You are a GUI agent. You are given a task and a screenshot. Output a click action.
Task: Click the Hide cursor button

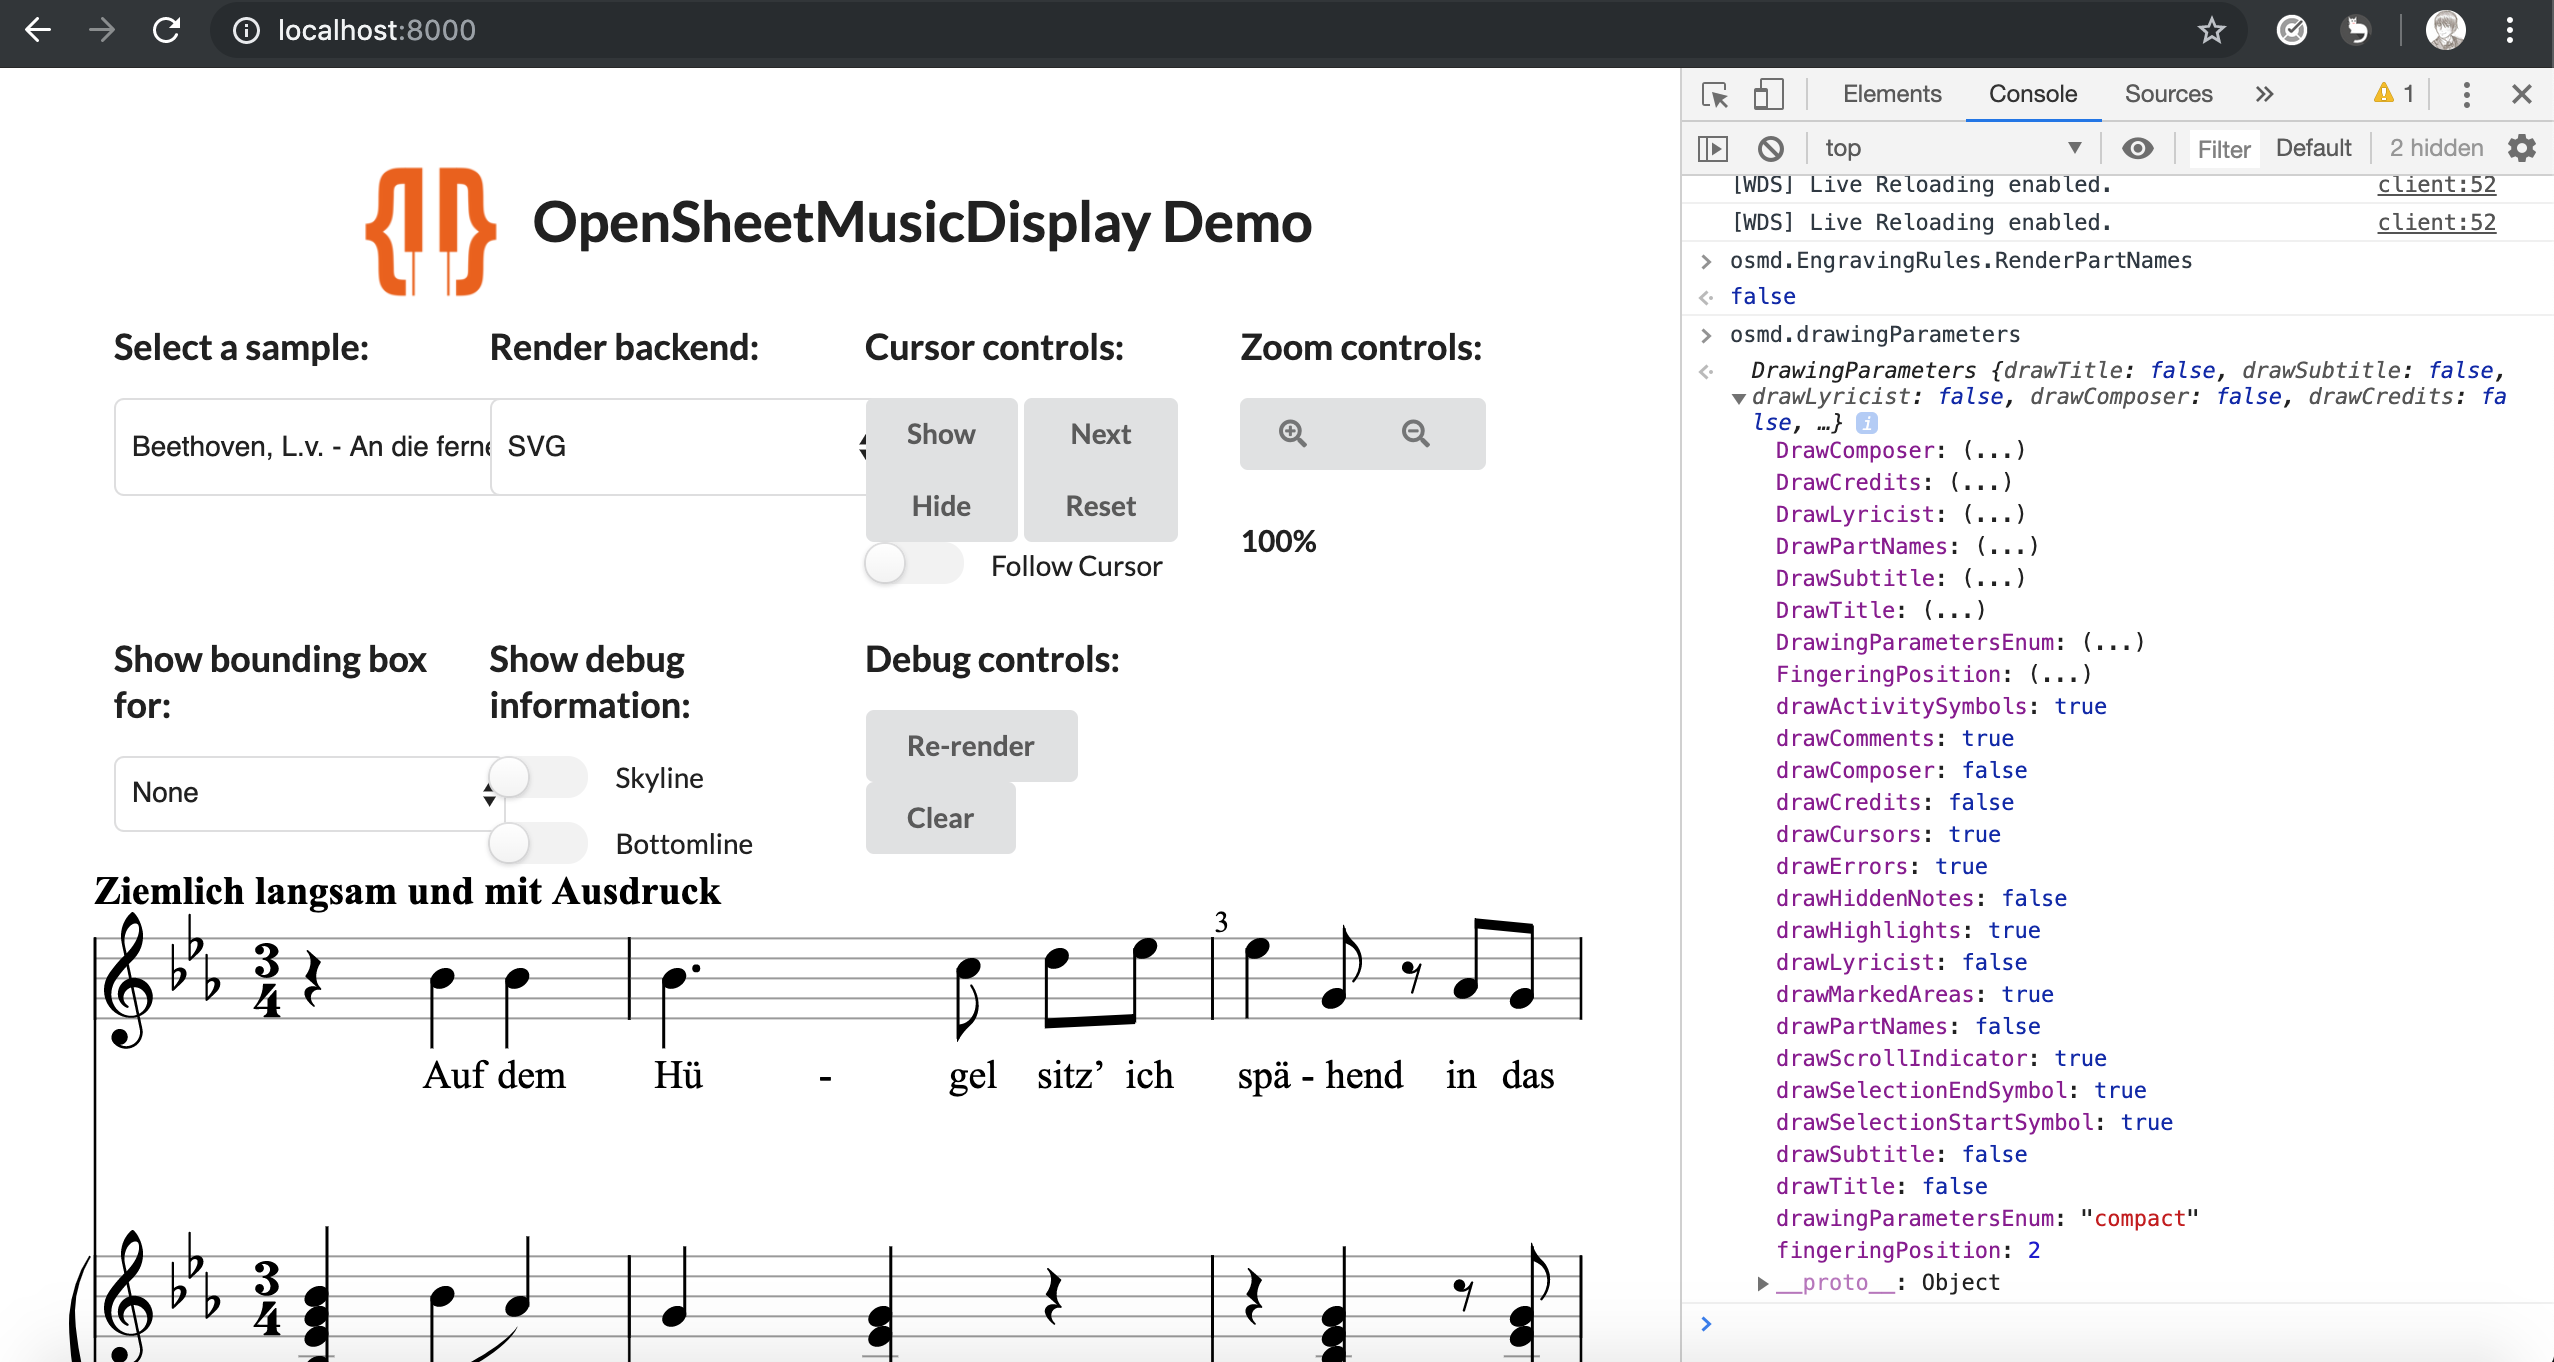(940, 506)
